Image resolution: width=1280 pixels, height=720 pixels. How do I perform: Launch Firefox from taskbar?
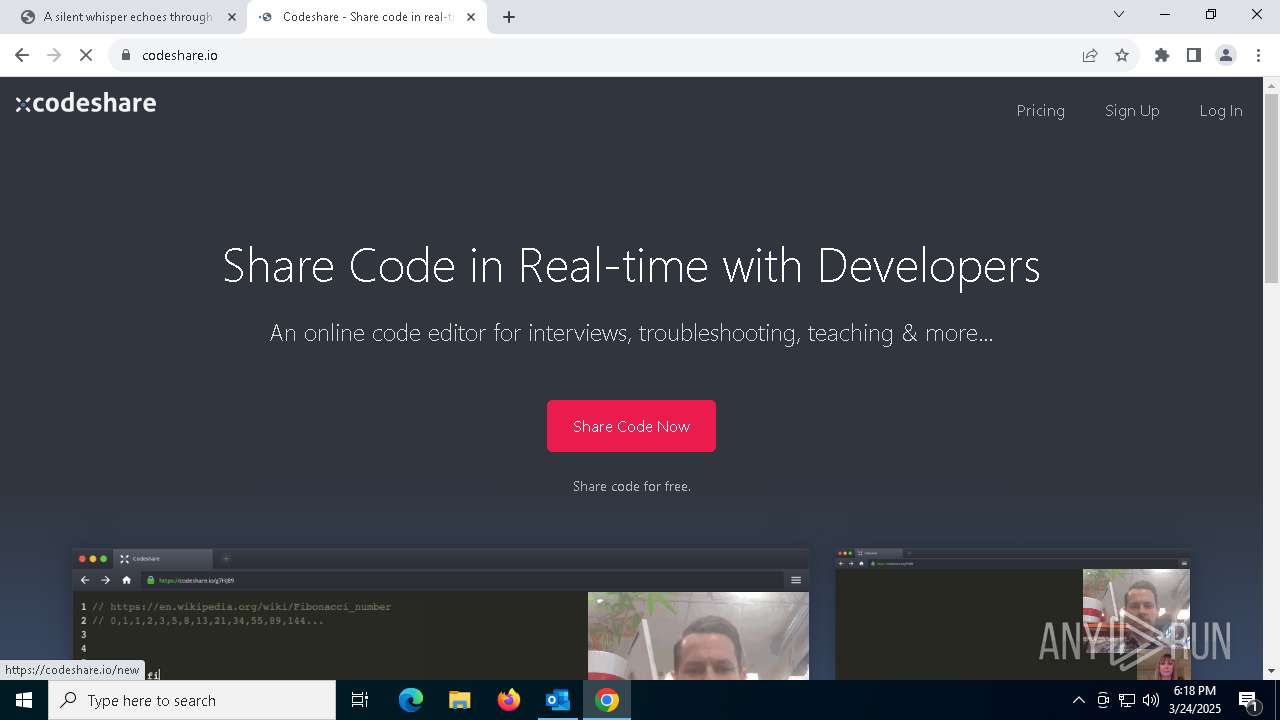click(509, 700)
